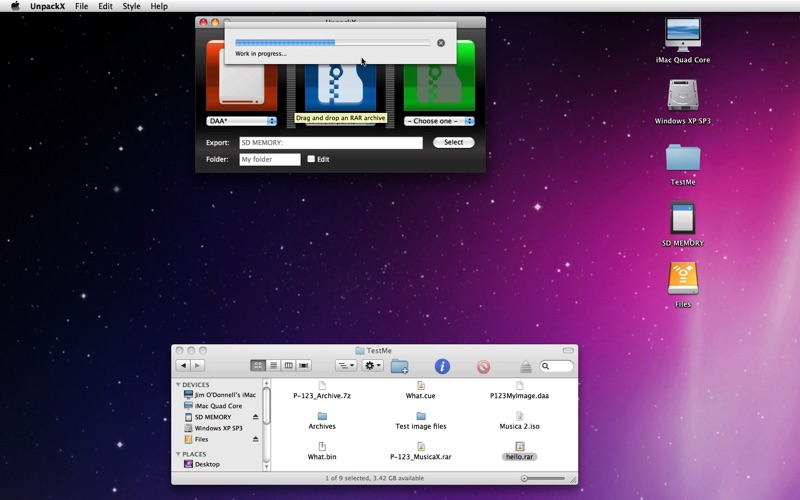Switch Finder to column view

coord(289,365)
